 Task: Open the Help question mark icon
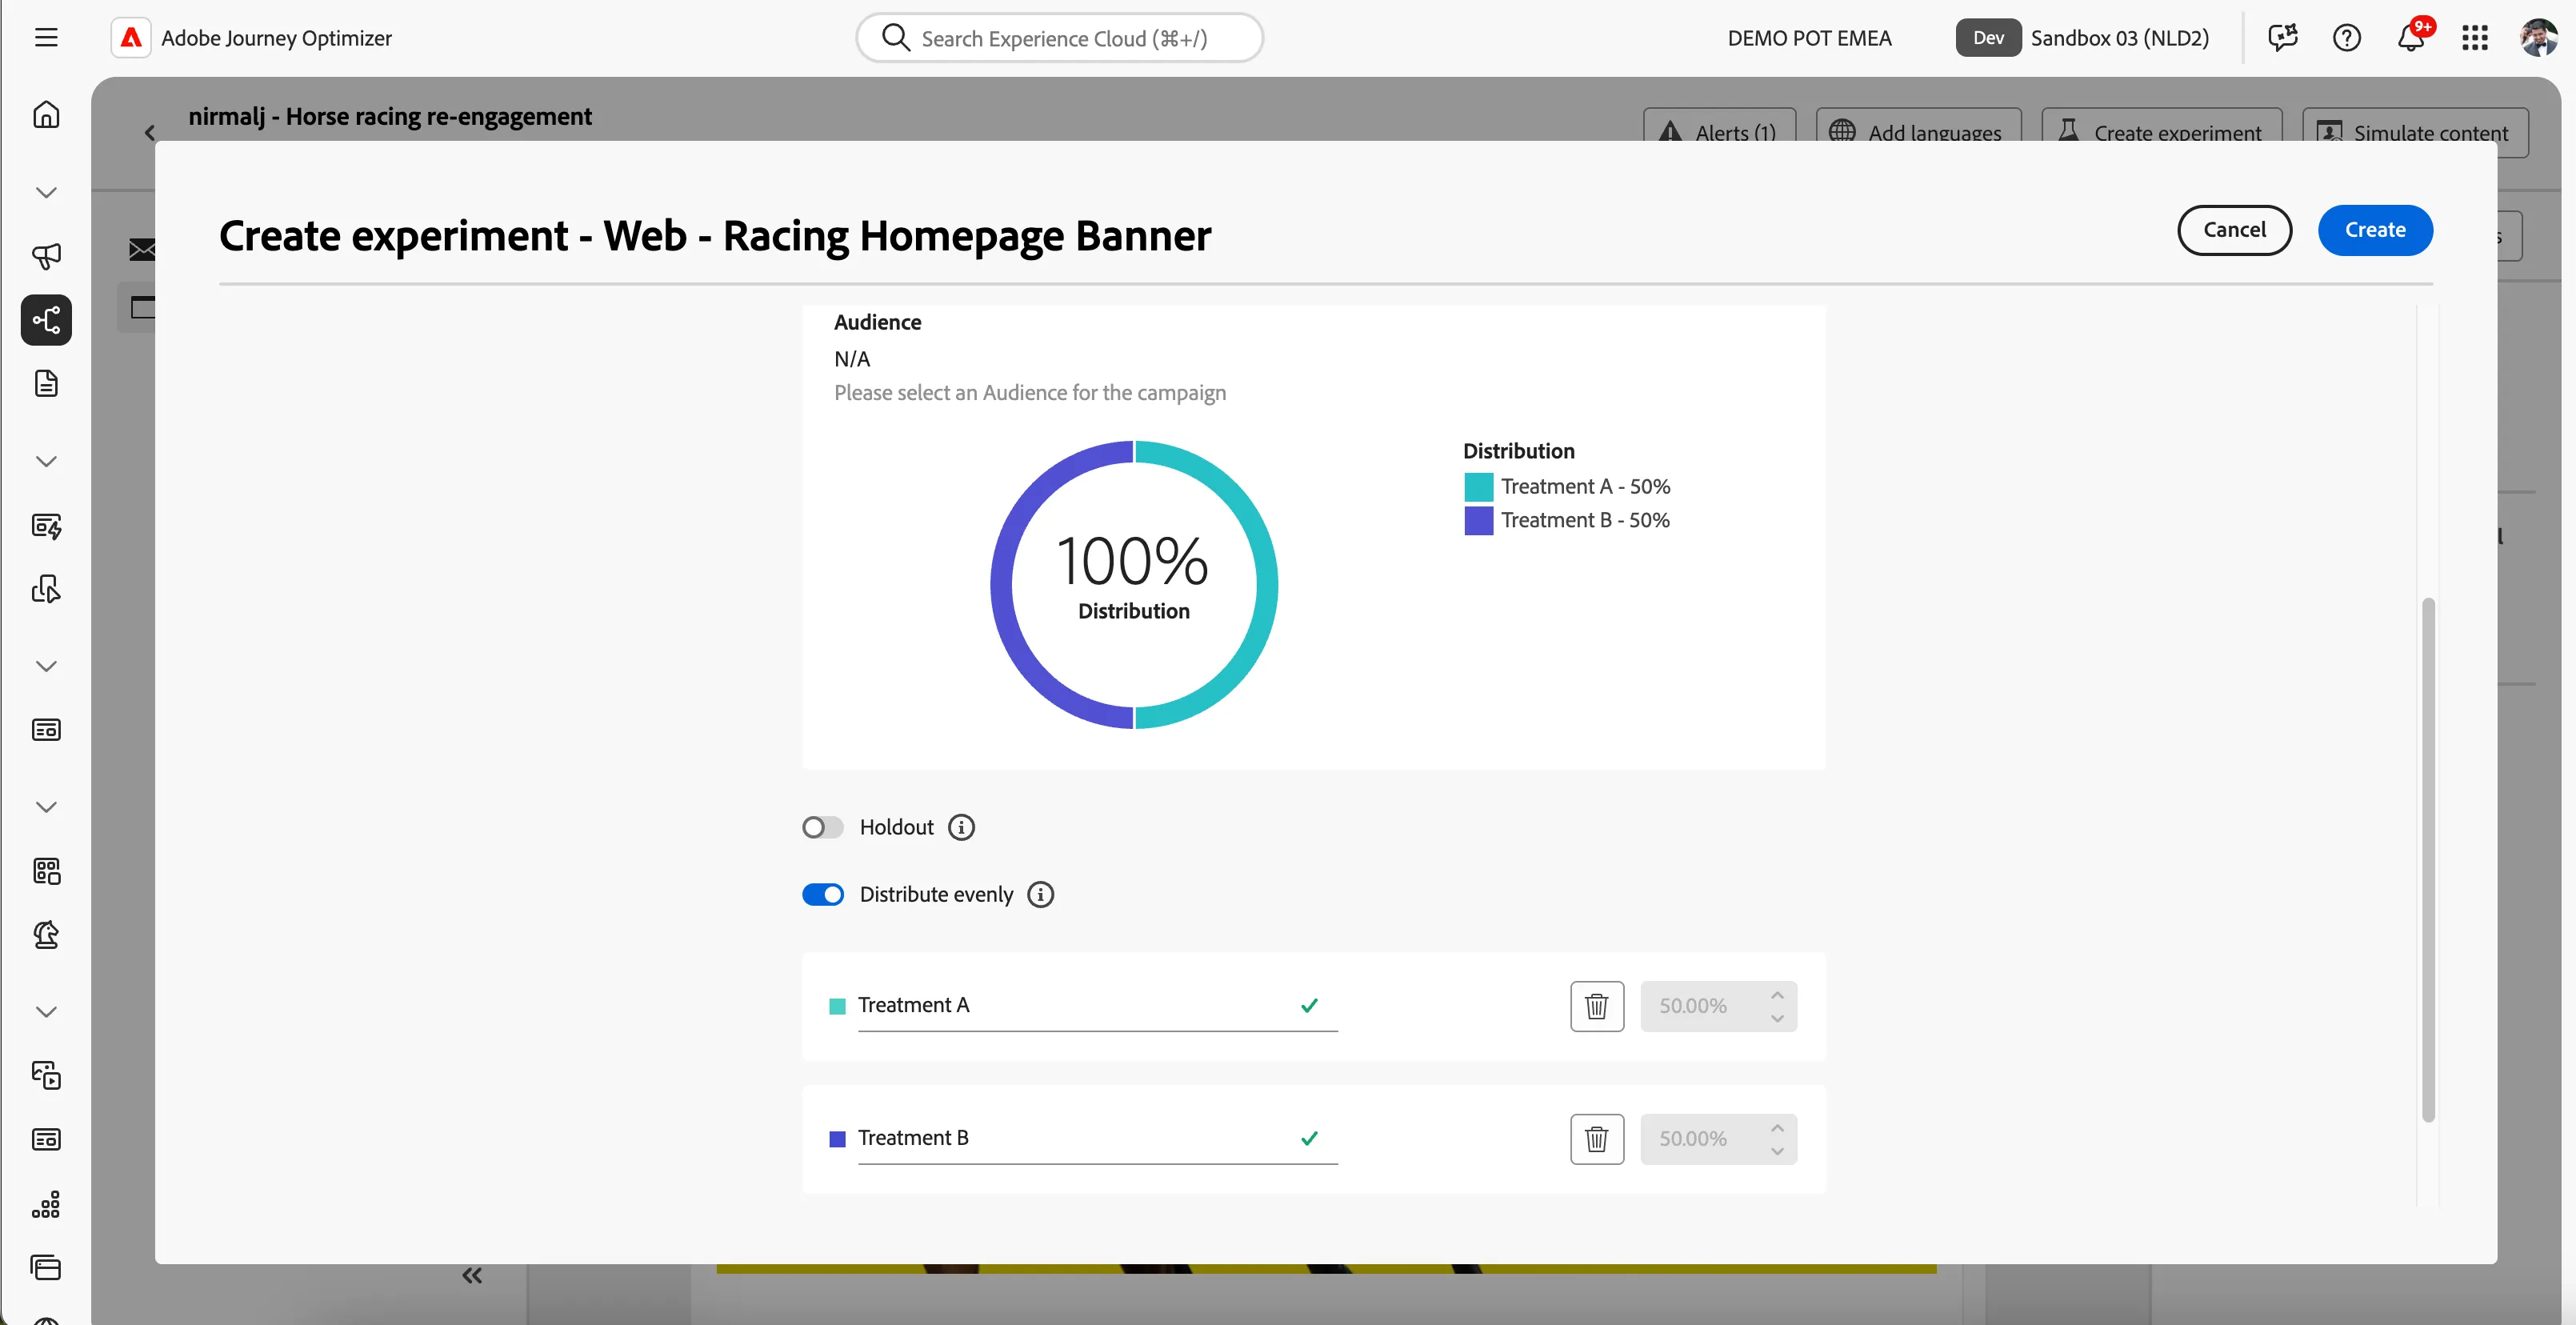(2346, 38)
